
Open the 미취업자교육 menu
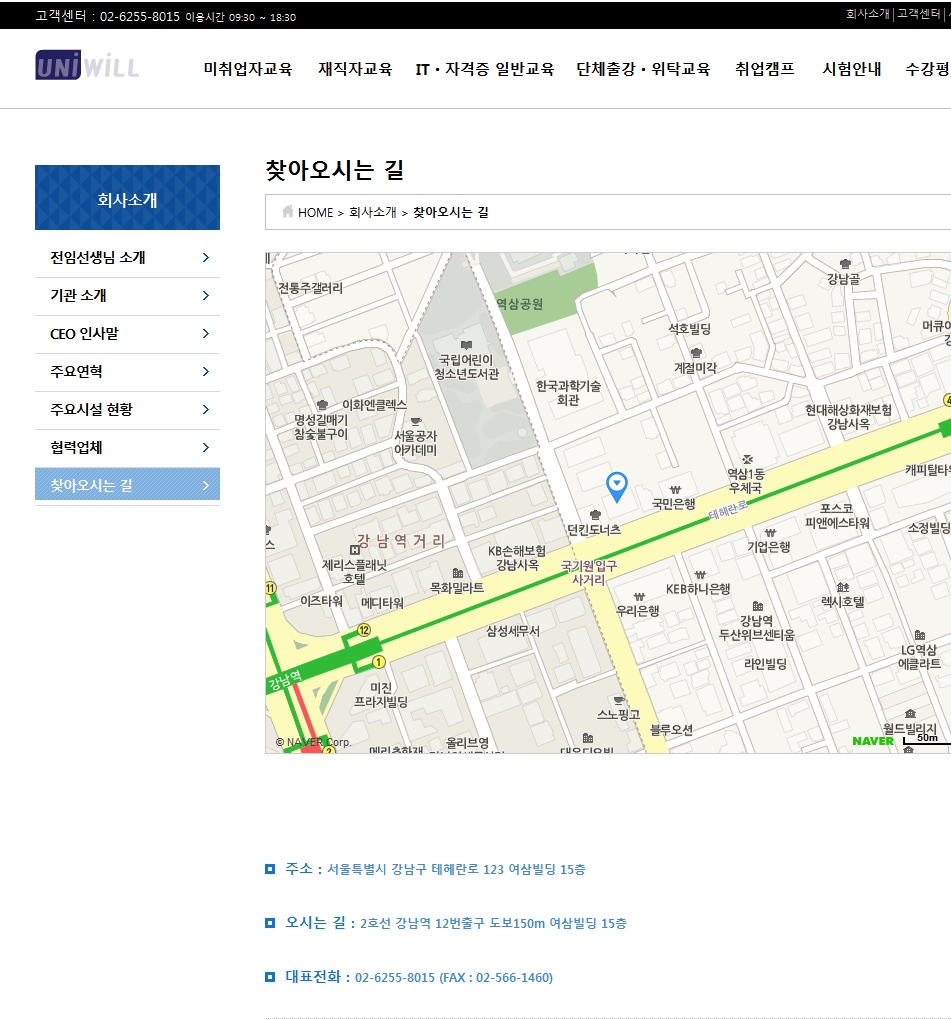click(248, 69)
